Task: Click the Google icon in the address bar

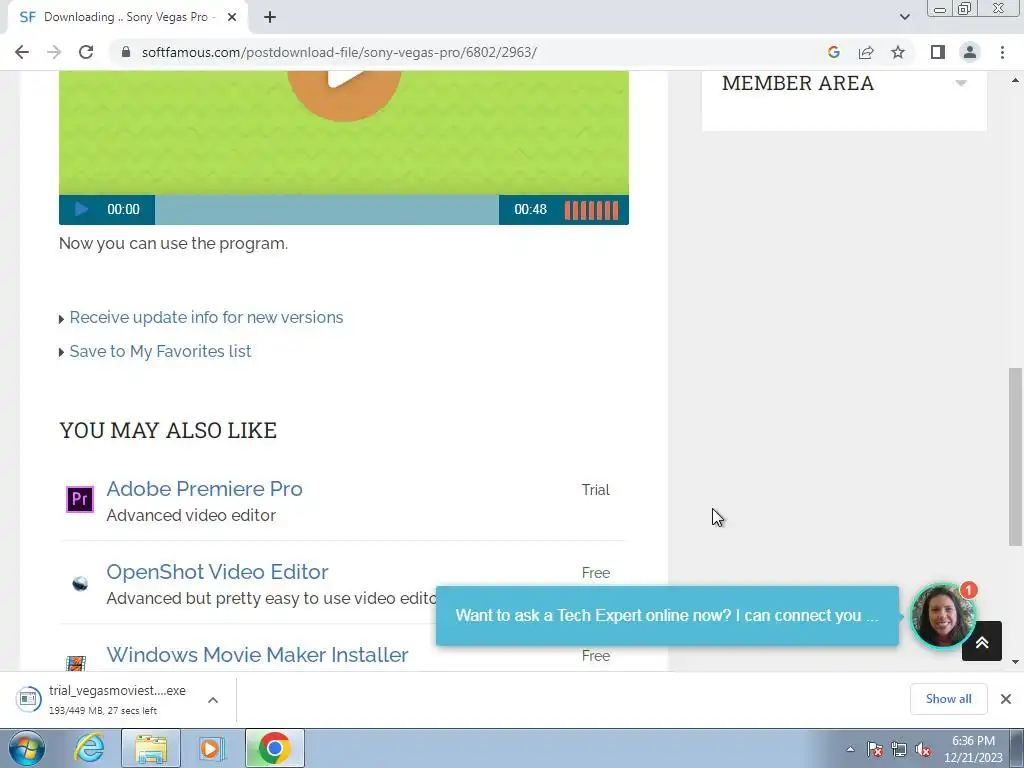Action: tap(833, 52)
